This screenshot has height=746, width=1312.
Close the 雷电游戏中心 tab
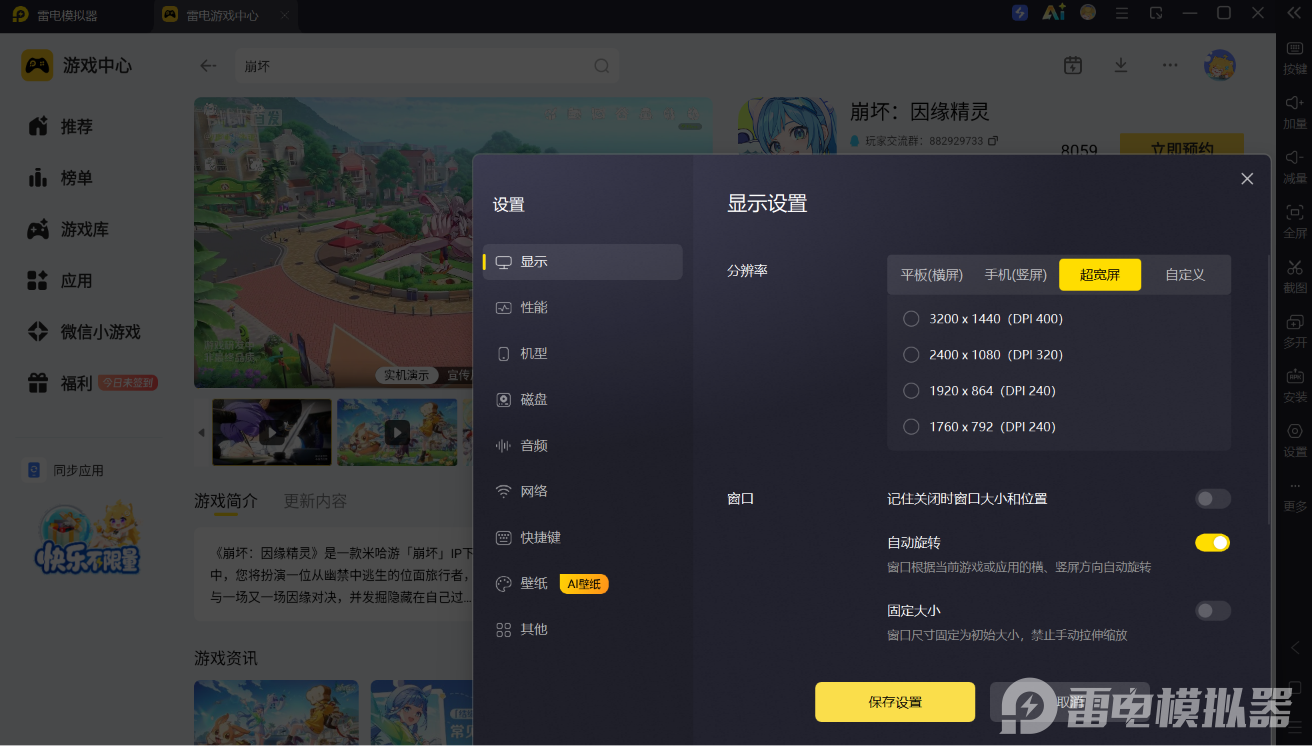pyautogui.click(x=285, y=15)
